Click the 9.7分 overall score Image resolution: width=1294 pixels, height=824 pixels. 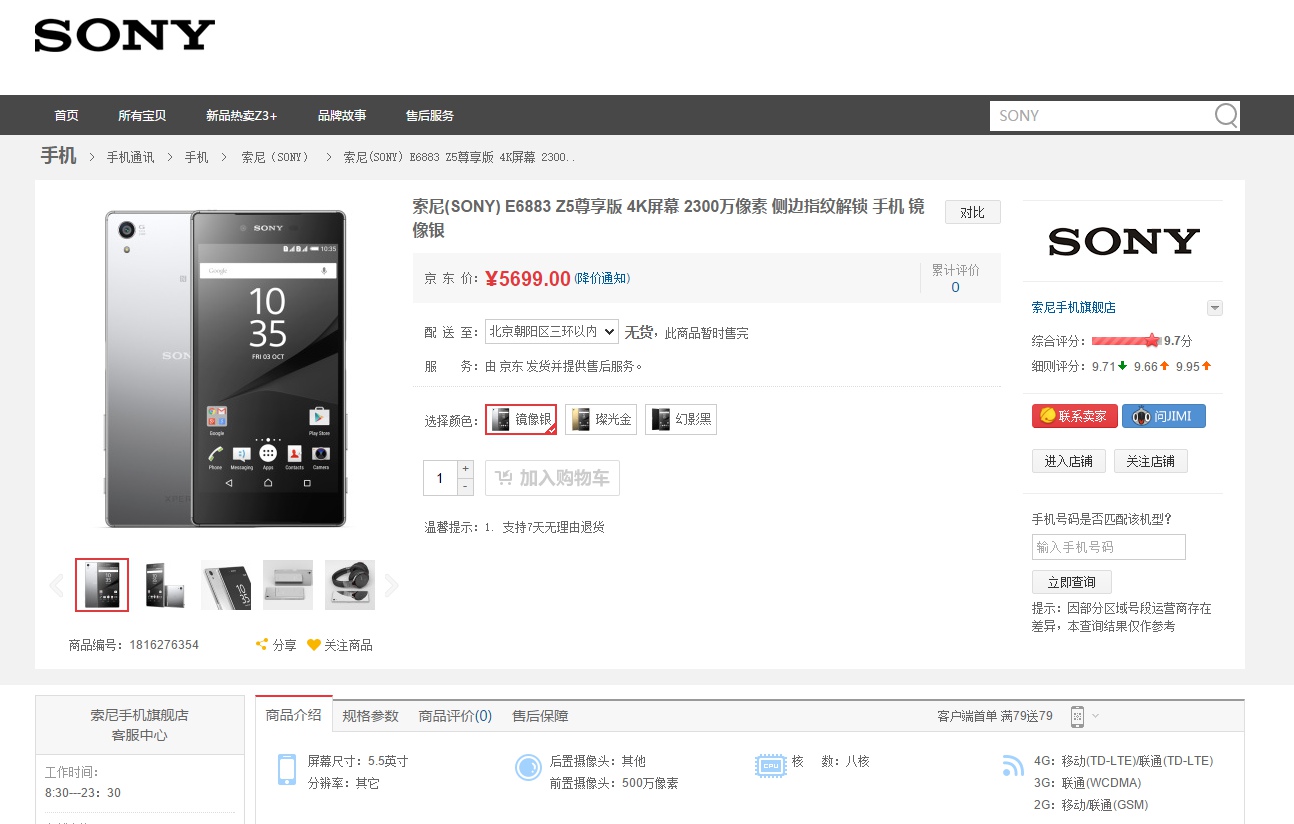pyautogui.click(x=1178, y=341)
